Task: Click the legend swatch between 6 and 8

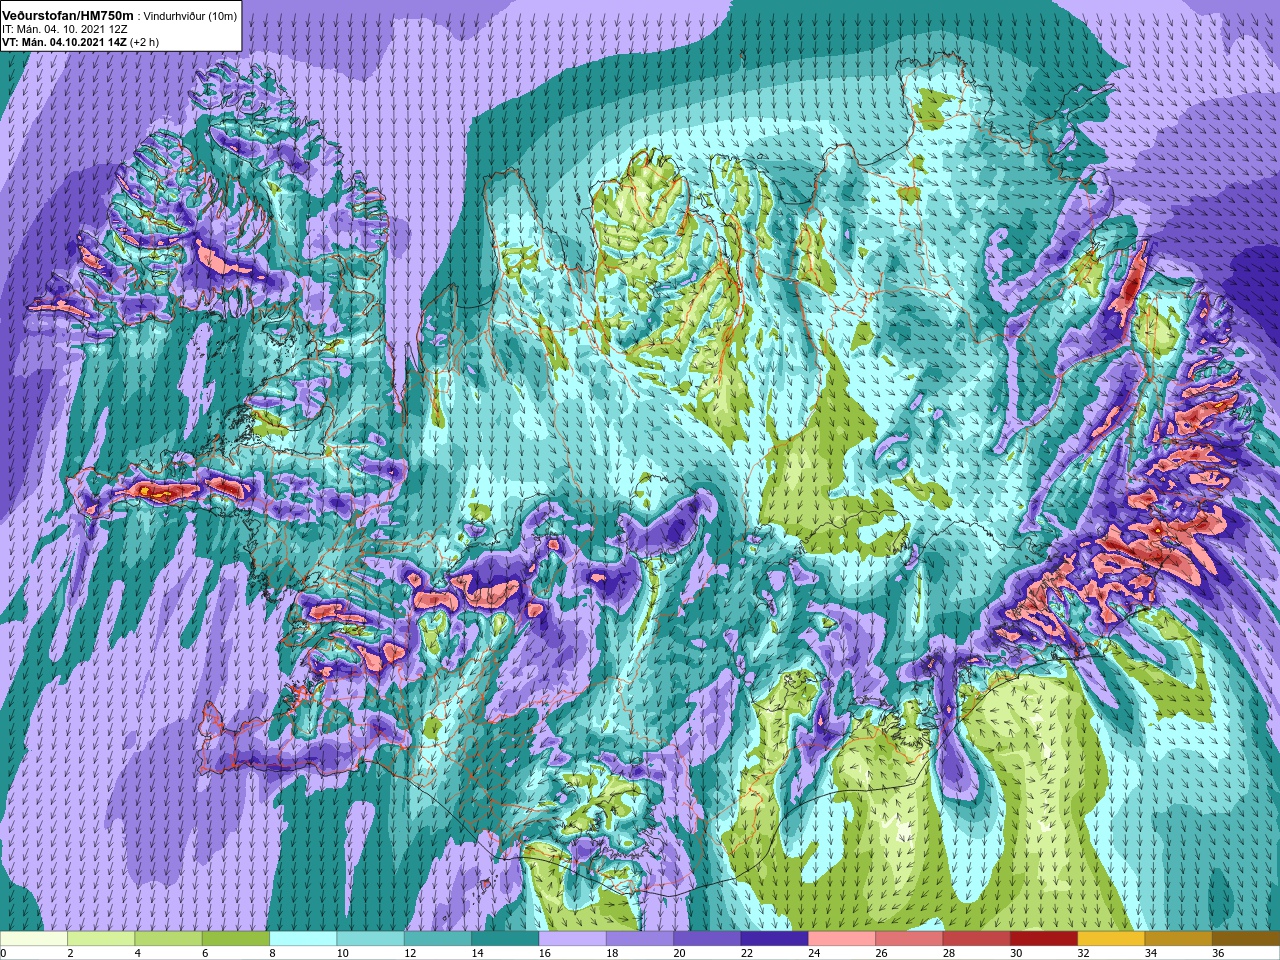Action: 236,939
